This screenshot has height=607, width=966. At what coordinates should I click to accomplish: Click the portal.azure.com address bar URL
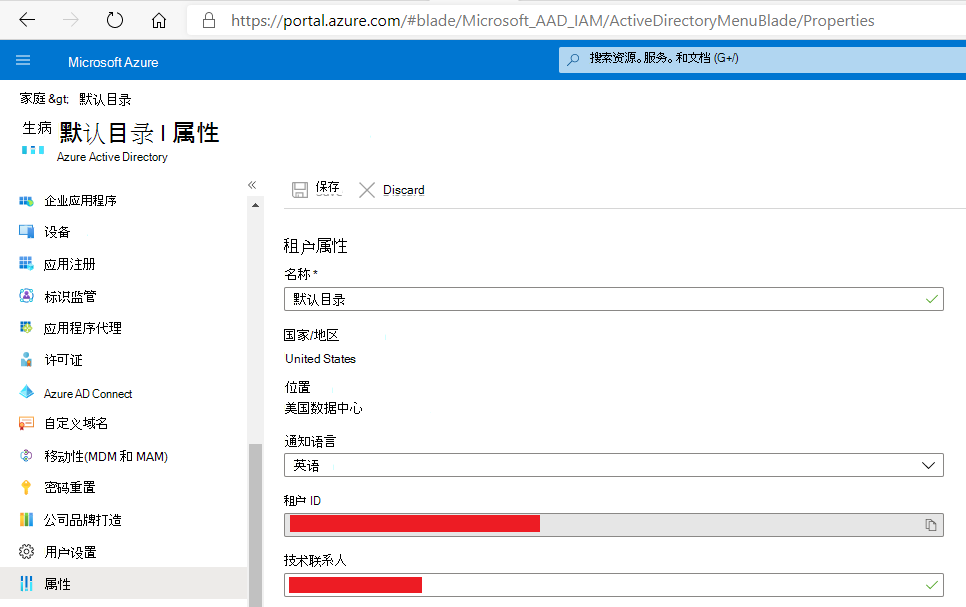point(552,21)
